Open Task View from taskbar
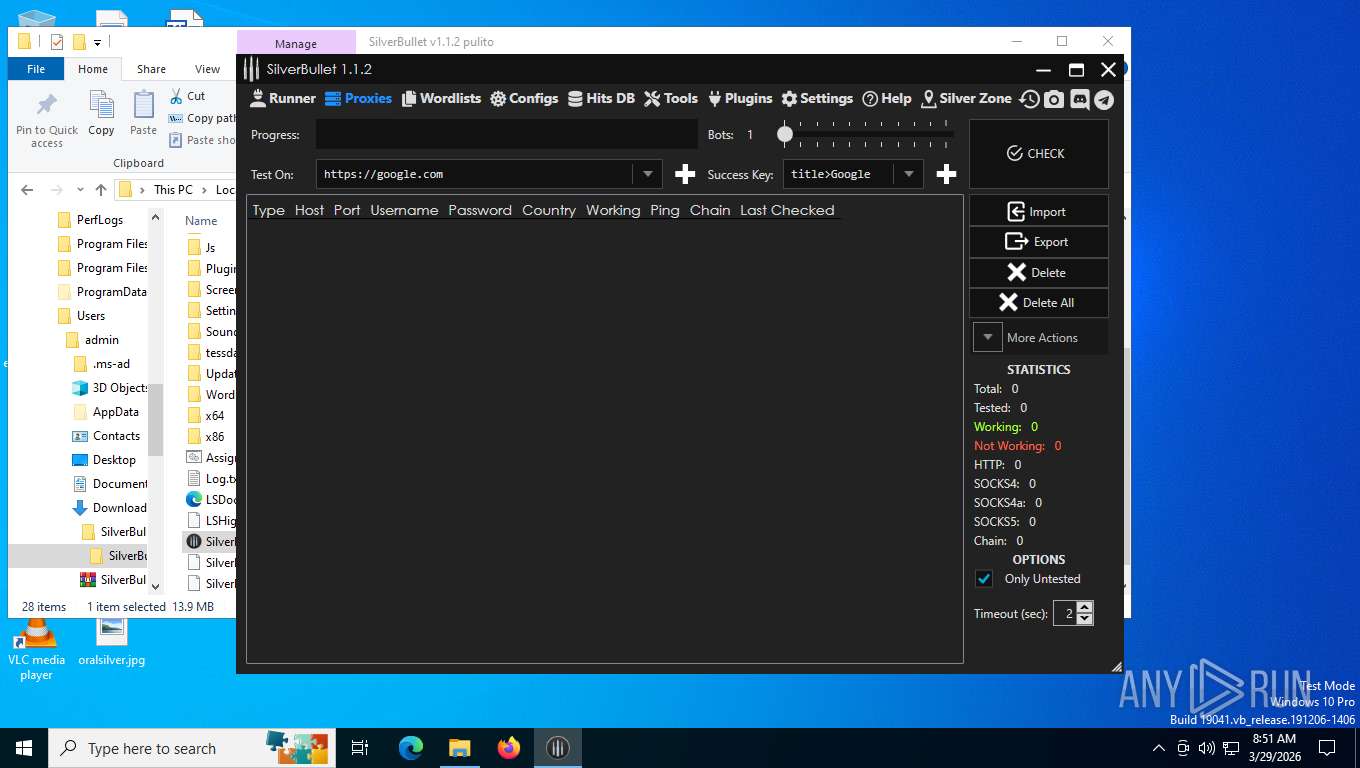The height and width of the screenshot is (768, 1360). pos(360,748)
